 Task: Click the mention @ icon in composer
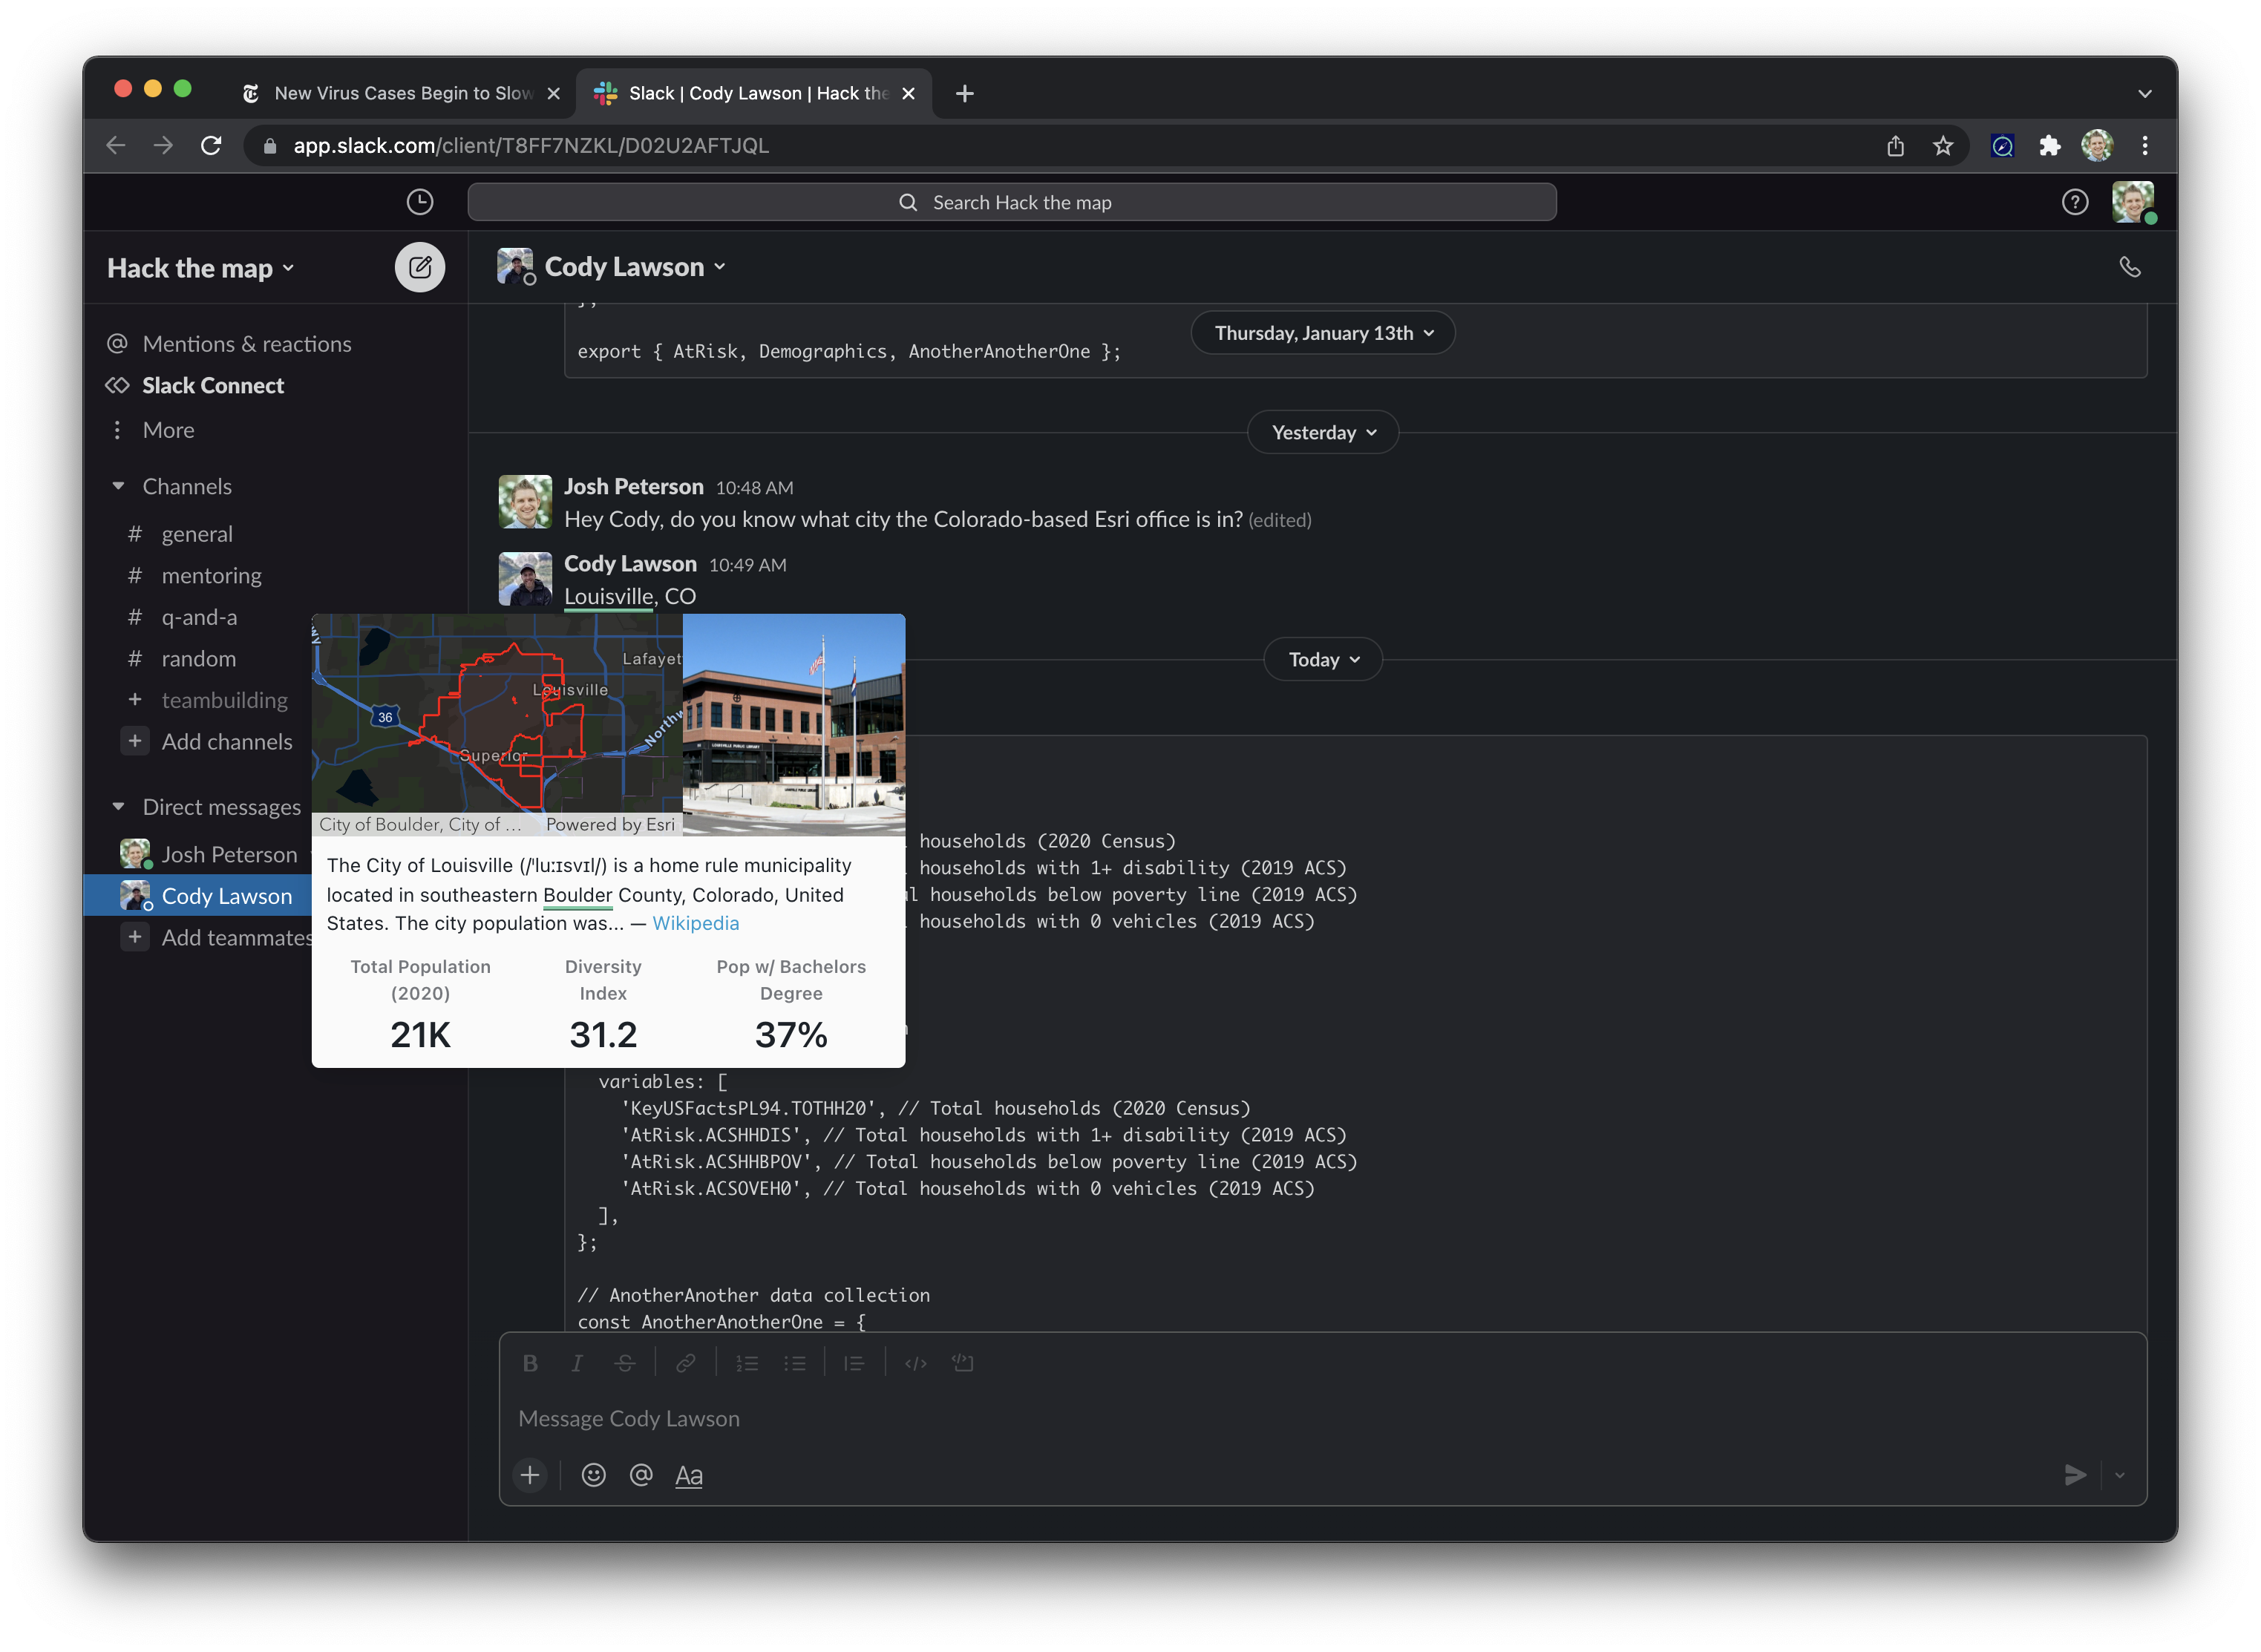pos(641,1475)
